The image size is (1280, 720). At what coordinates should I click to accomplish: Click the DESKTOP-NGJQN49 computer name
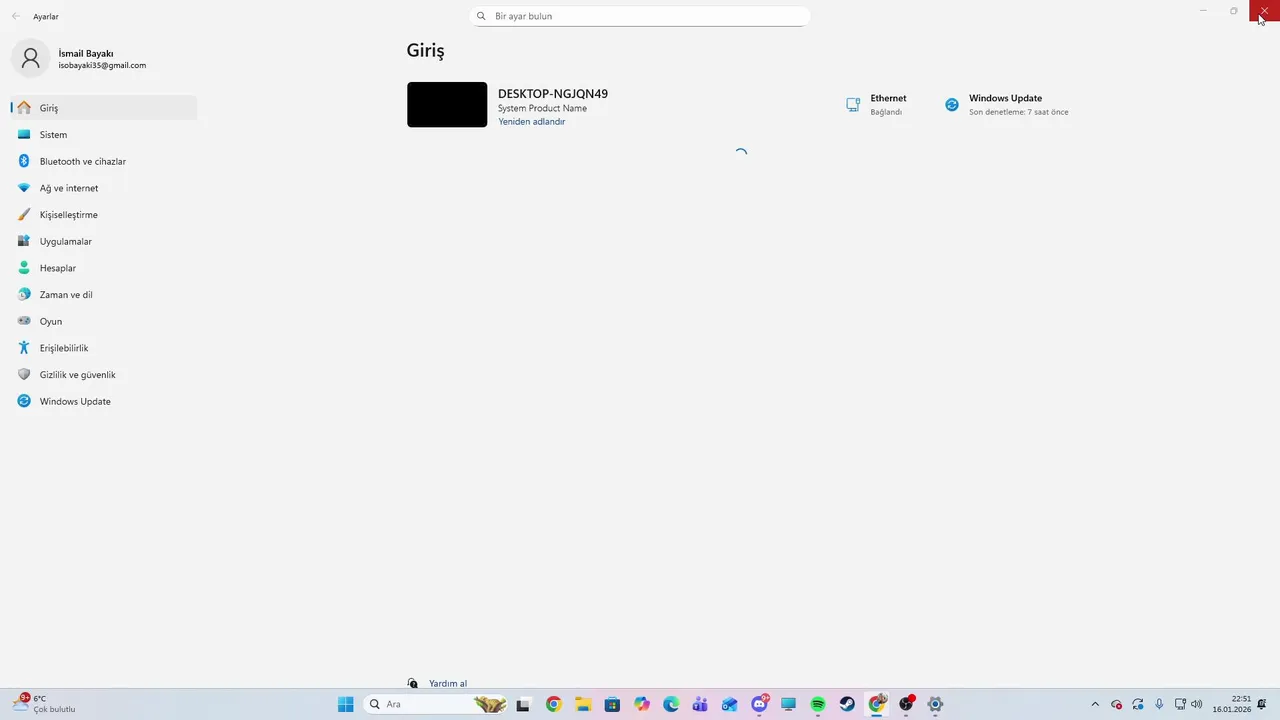coord(553,94)
